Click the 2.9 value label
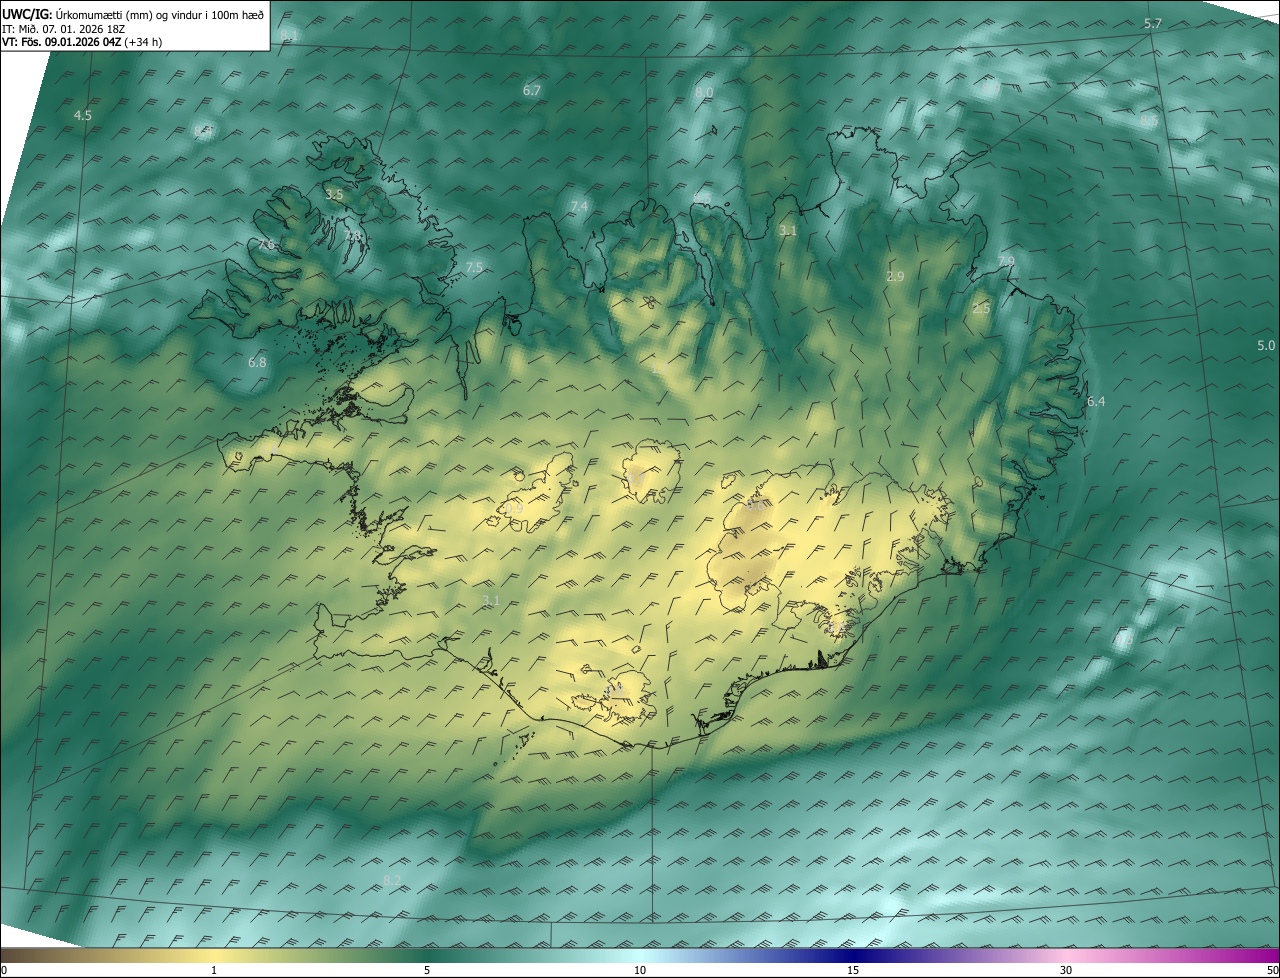This screenshot has height=978, width=1280. 895,276
